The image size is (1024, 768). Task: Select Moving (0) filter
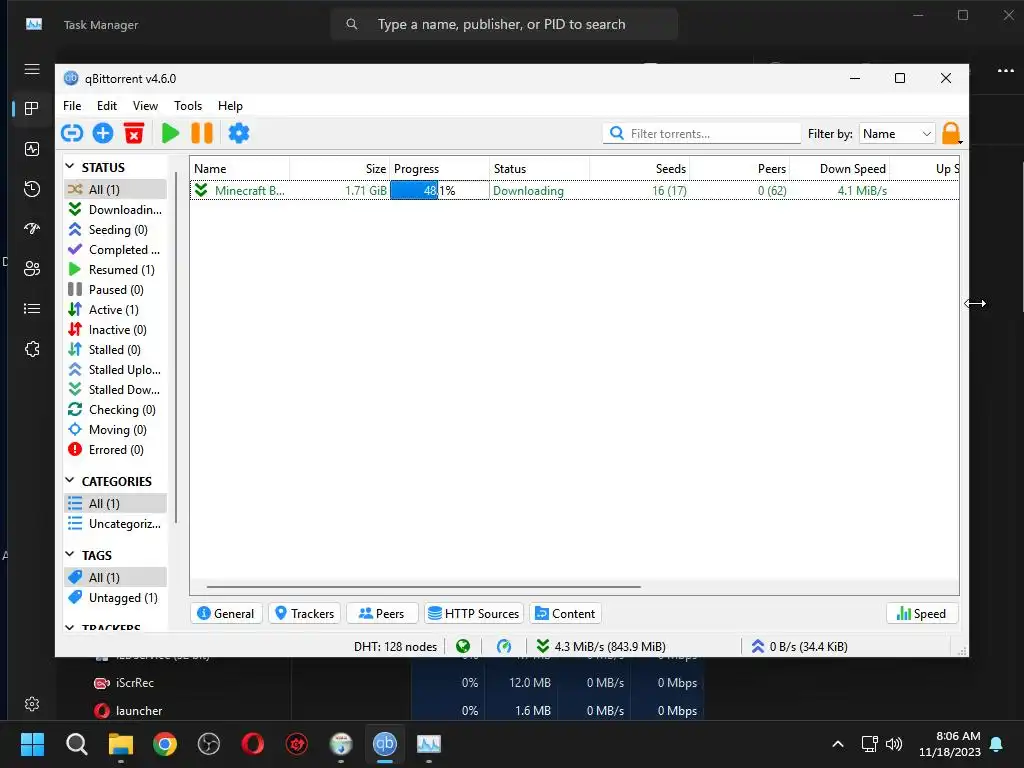116,430
